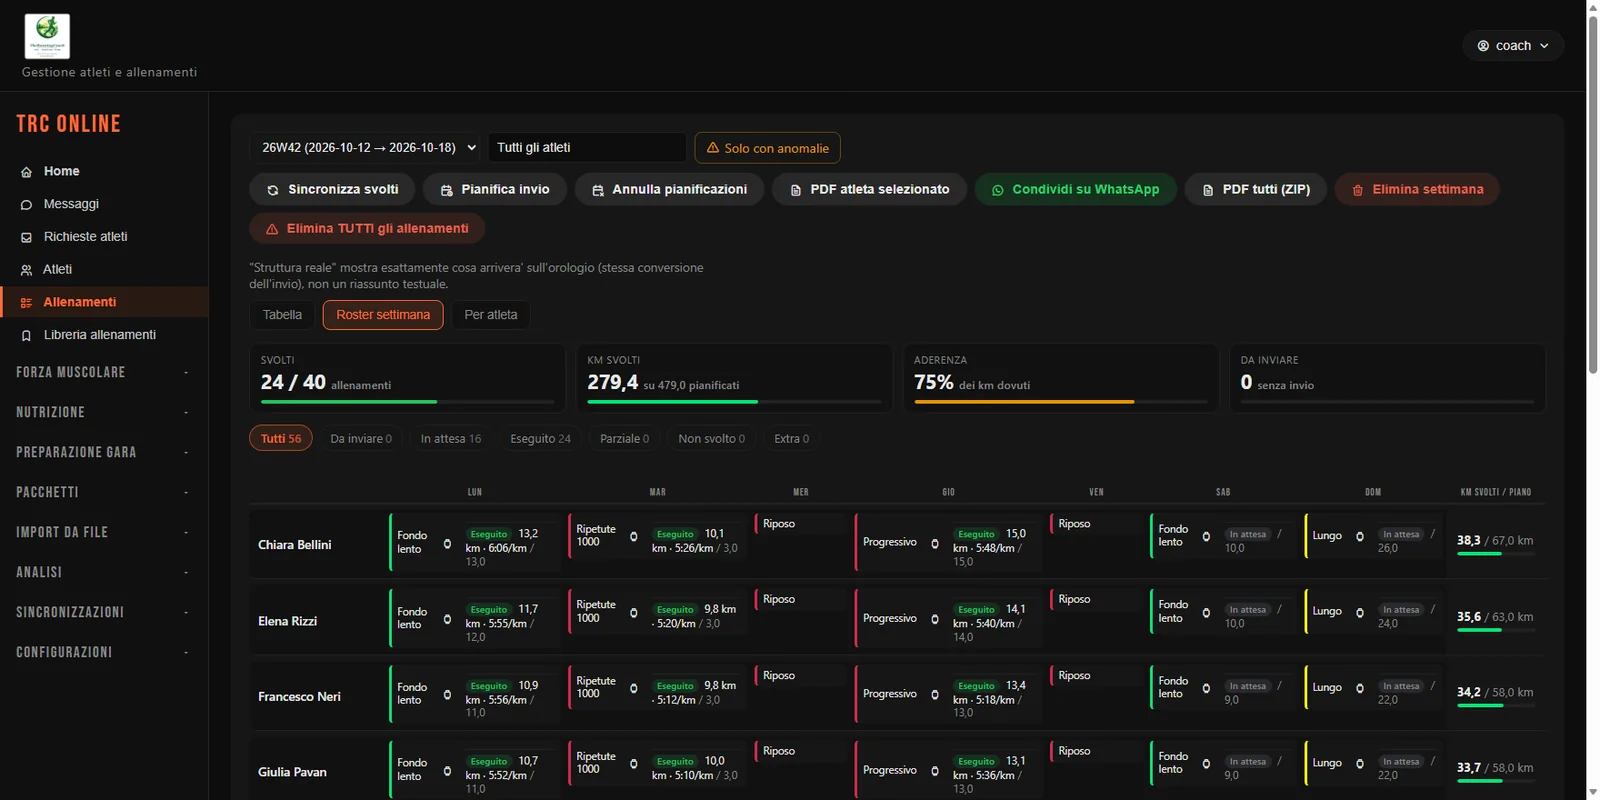Select the Tutti 56 status filter chip
The image size is (1600, 800).
[x=281, y=439]
